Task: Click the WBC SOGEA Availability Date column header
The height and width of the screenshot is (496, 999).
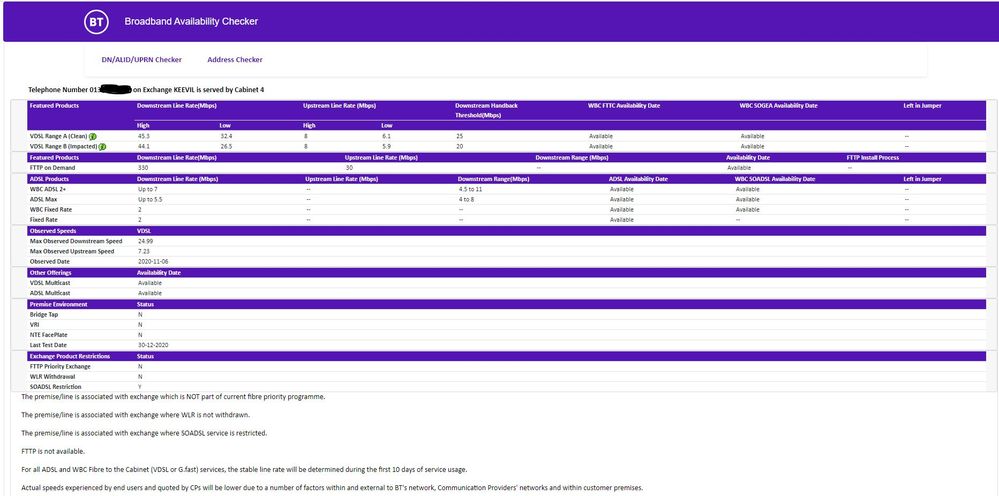Action: (778, 105)
